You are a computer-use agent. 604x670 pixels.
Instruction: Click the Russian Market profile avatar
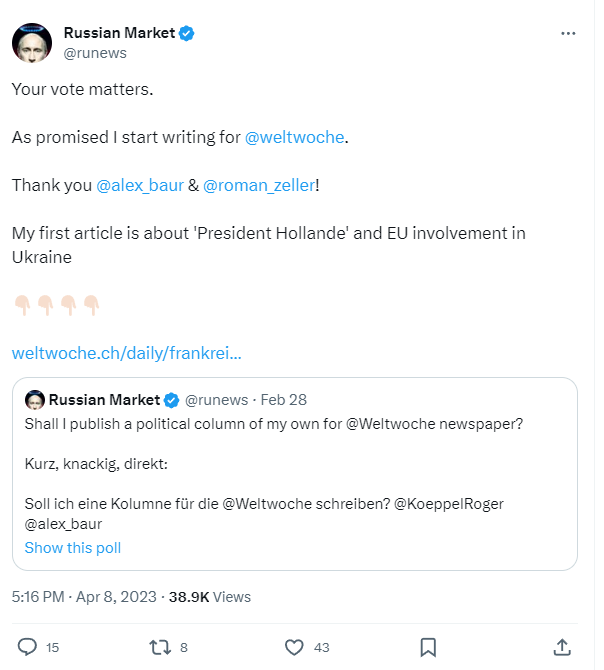31,43
